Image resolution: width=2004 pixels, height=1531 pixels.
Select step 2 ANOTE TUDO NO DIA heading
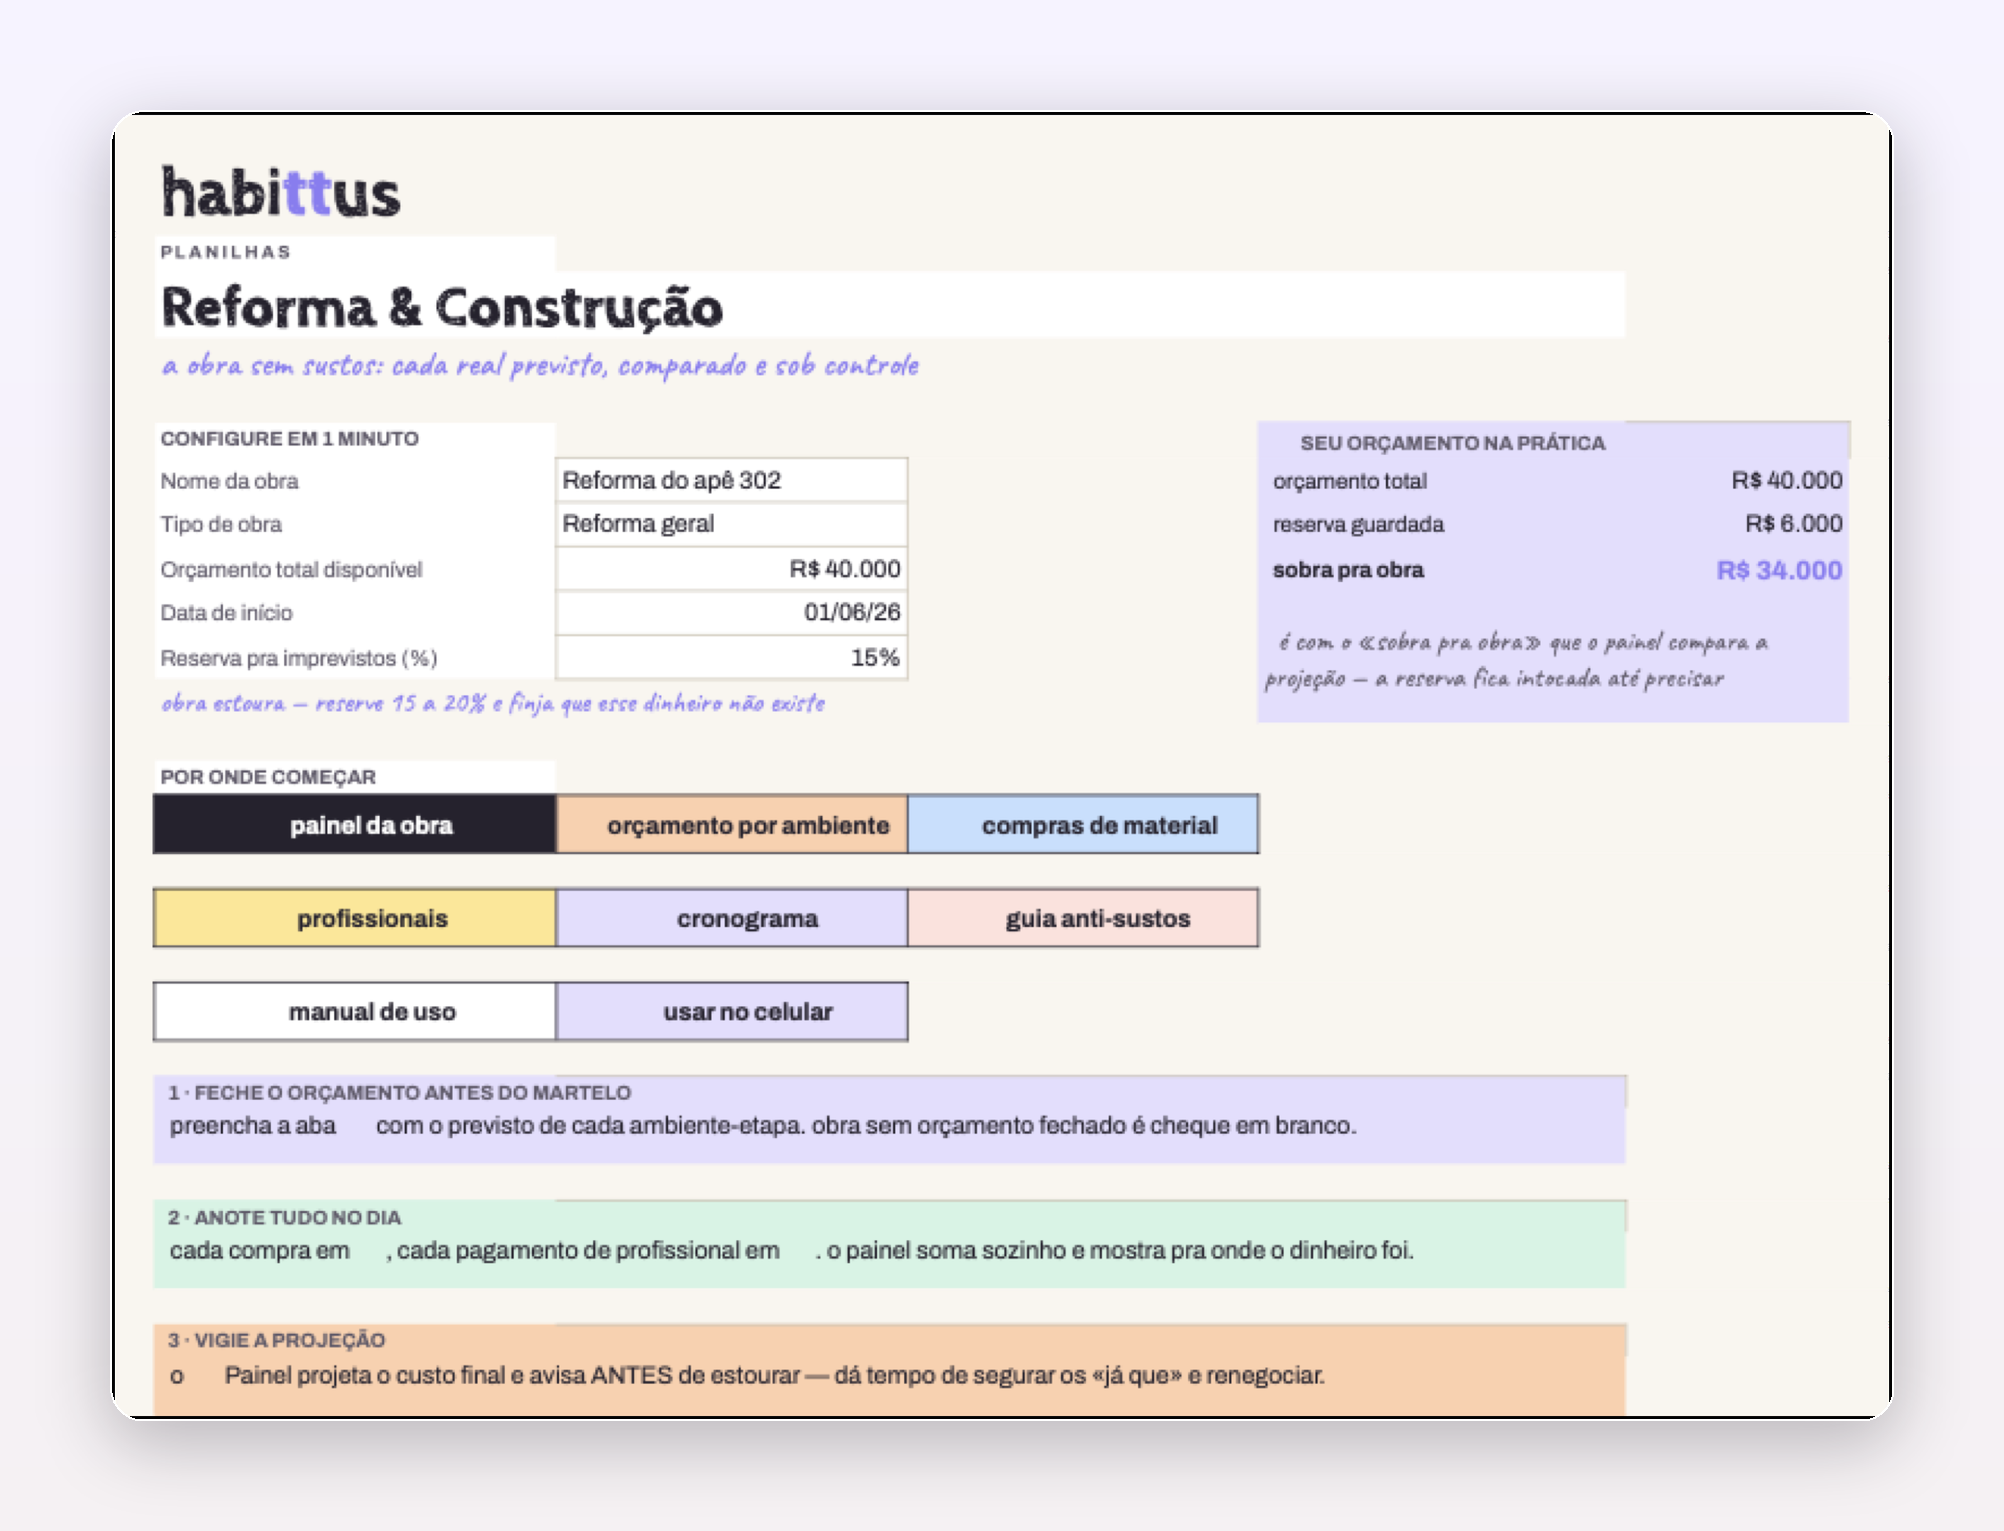point(285,1218)
